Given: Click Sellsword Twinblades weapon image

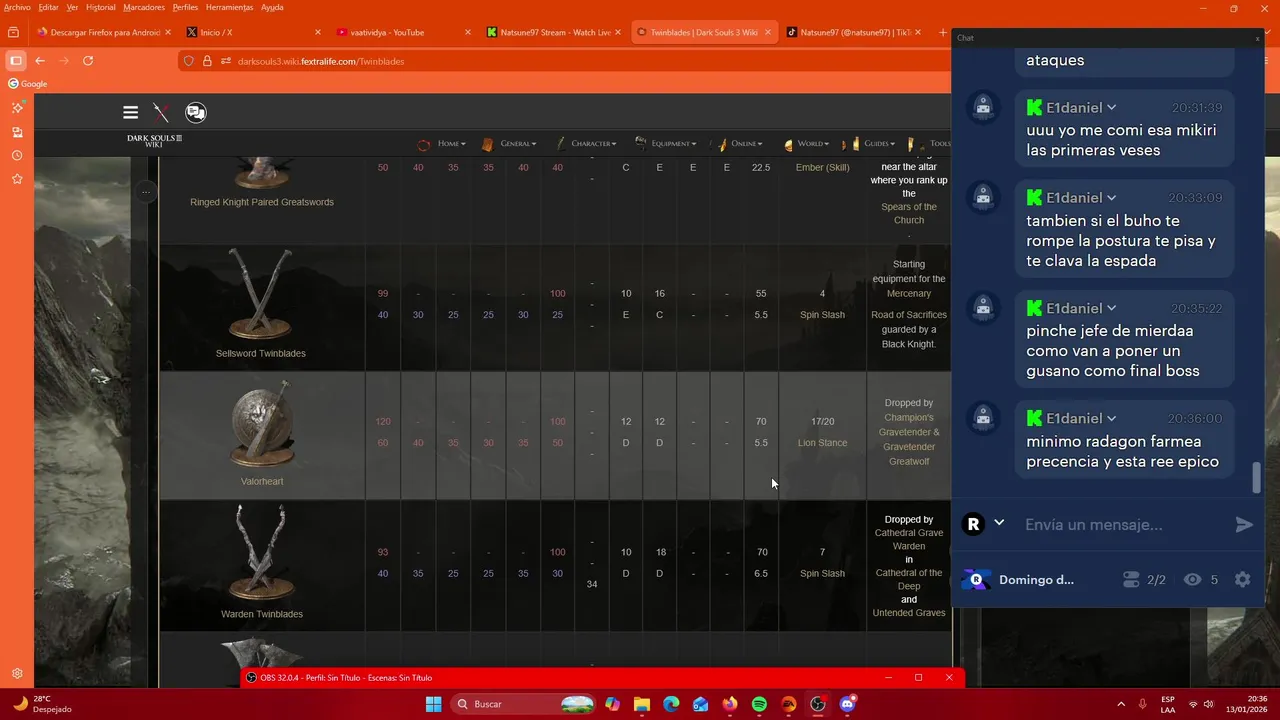Looking at the screenshot, I should [261, 295].
